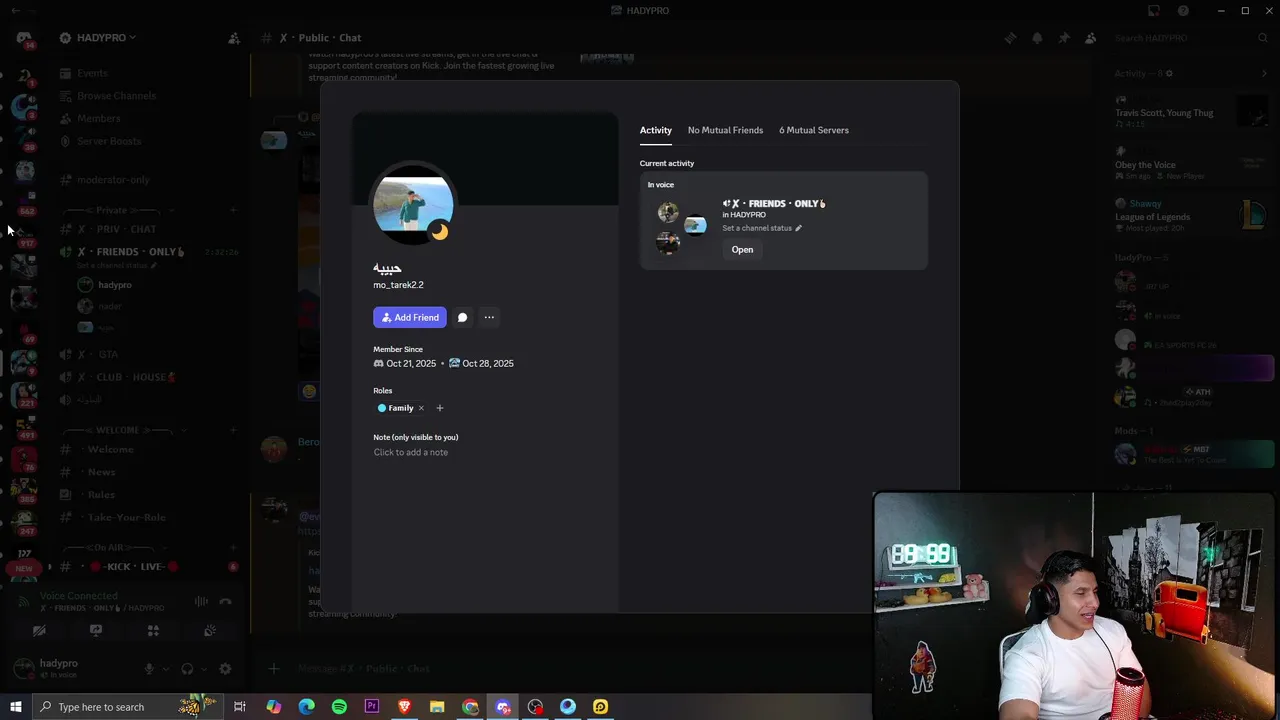The height and width of the screenshot is (720, 1280).
Task: Click the attach plus icon in message bar
Action: coord(274,668)
